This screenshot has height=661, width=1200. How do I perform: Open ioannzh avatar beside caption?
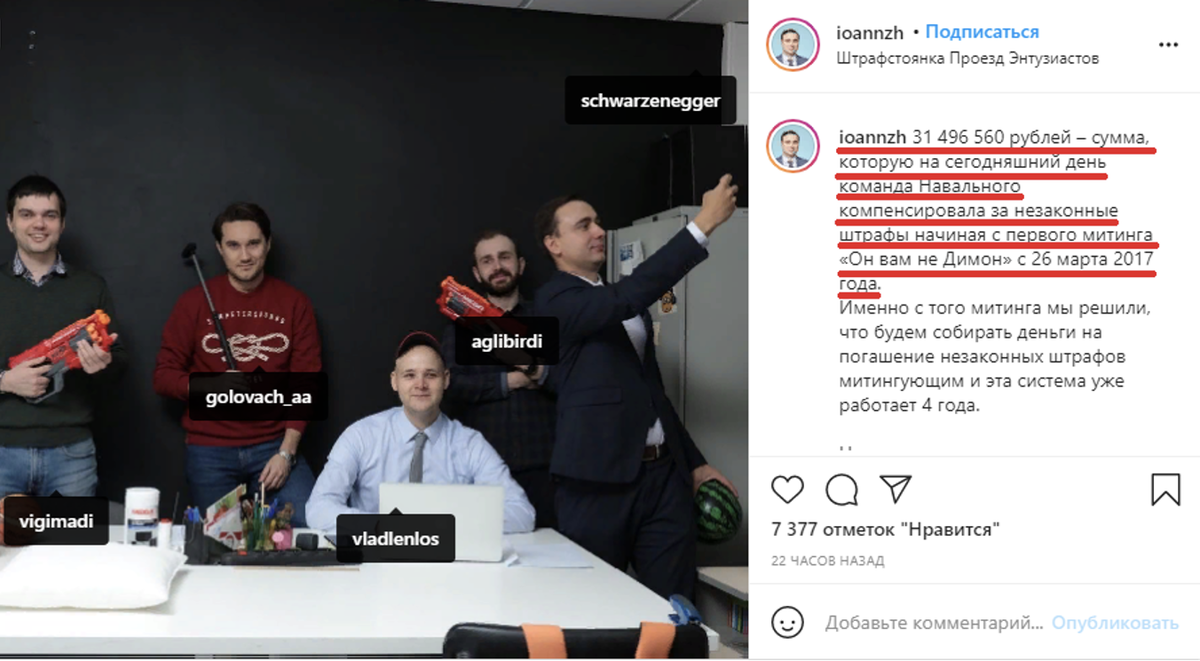(x=793, y=148)
